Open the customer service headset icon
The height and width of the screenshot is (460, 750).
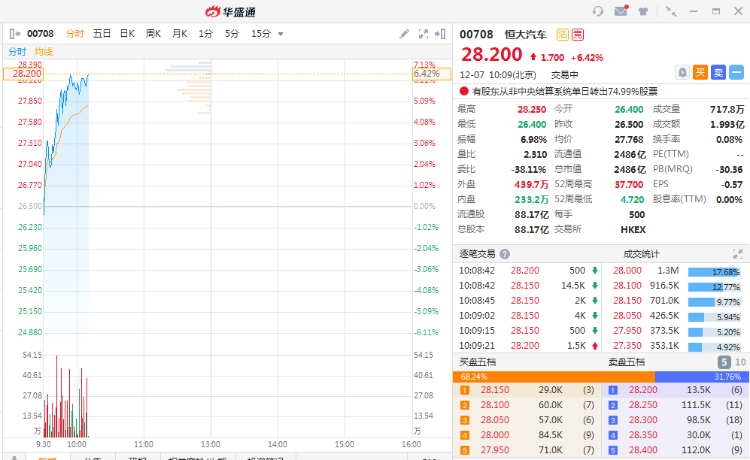point(598,11)
